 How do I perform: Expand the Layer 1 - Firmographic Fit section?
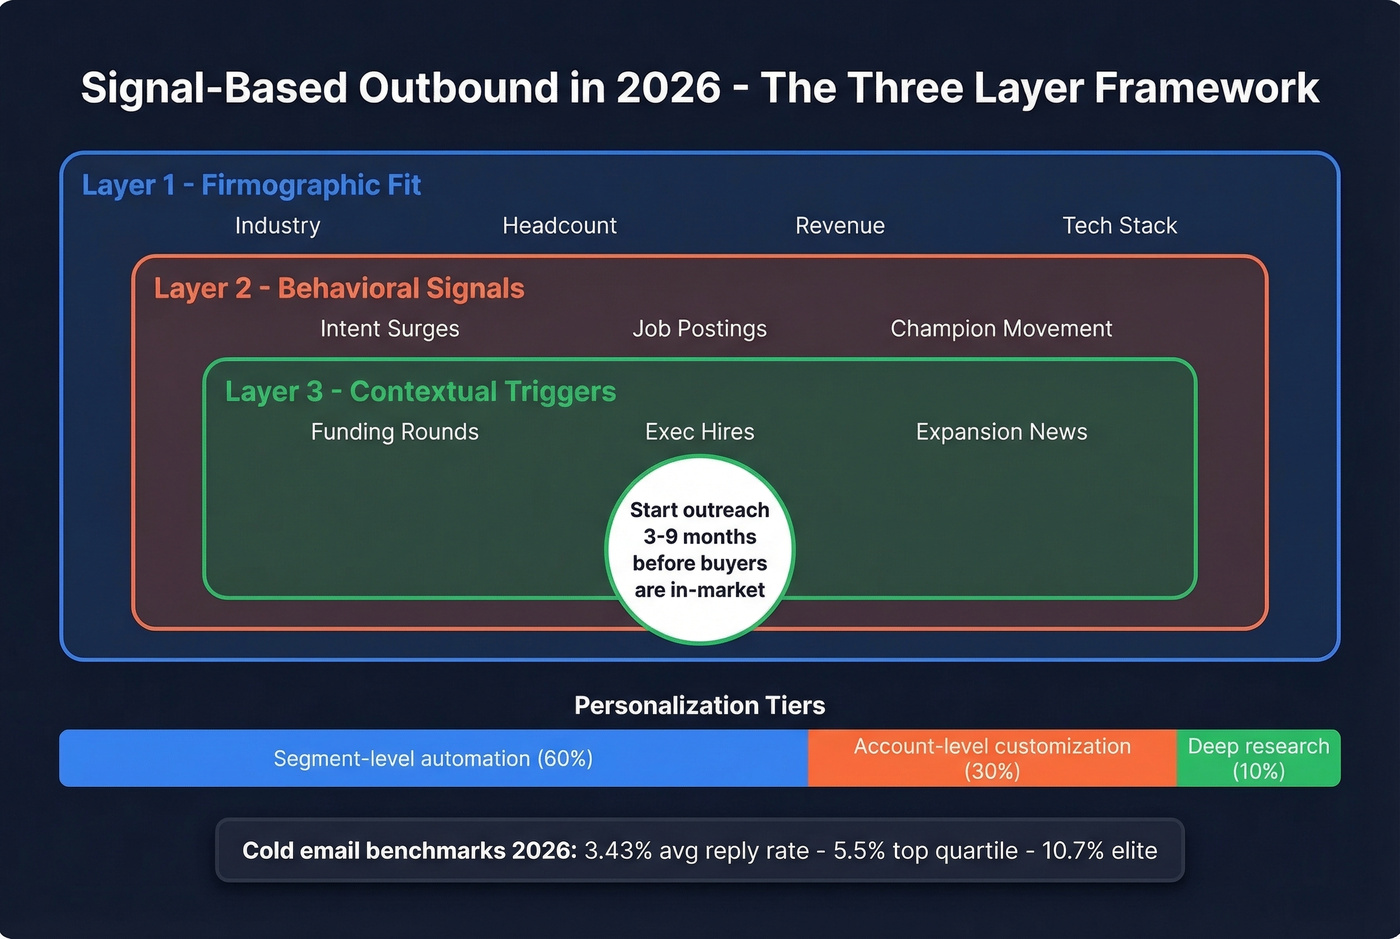tap(252, 185)
